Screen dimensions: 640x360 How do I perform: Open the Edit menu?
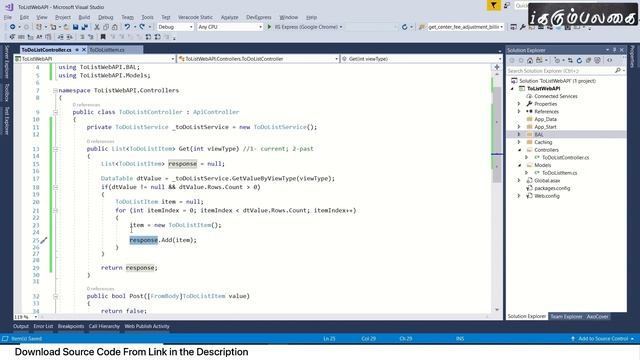point(24,17)
